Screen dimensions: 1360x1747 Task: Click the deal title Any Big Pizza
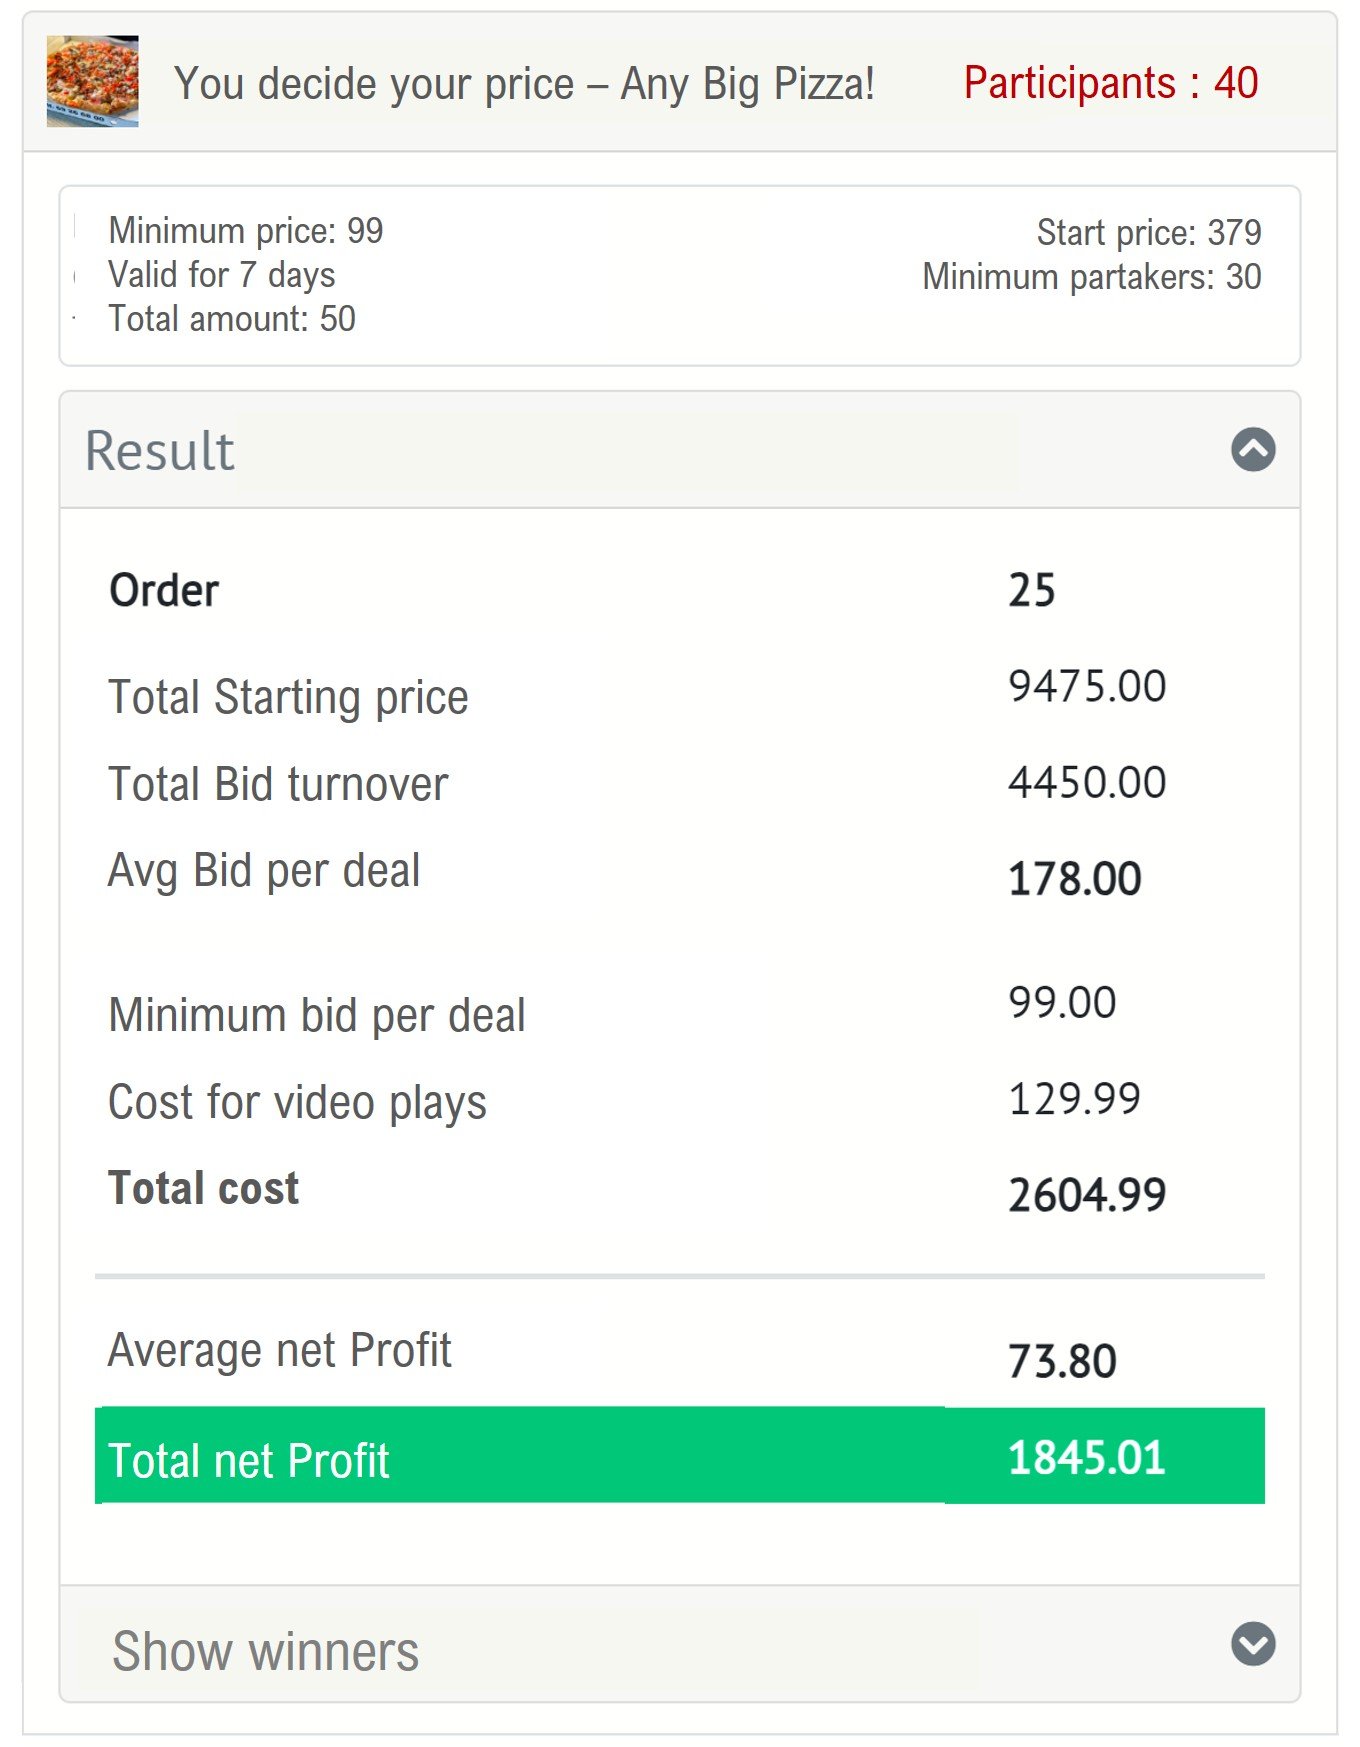(x=525, y=84)
